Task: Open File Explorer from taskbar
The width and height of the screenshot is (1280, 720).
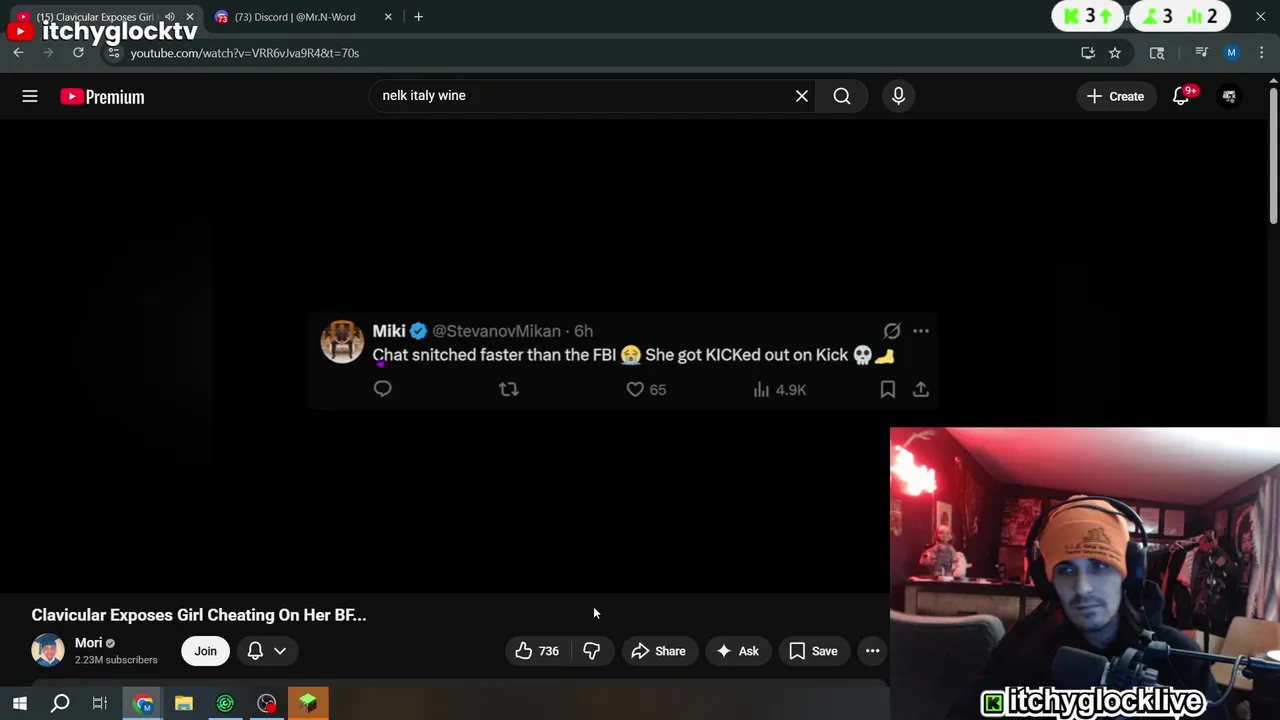Action: tap(184, 704)
